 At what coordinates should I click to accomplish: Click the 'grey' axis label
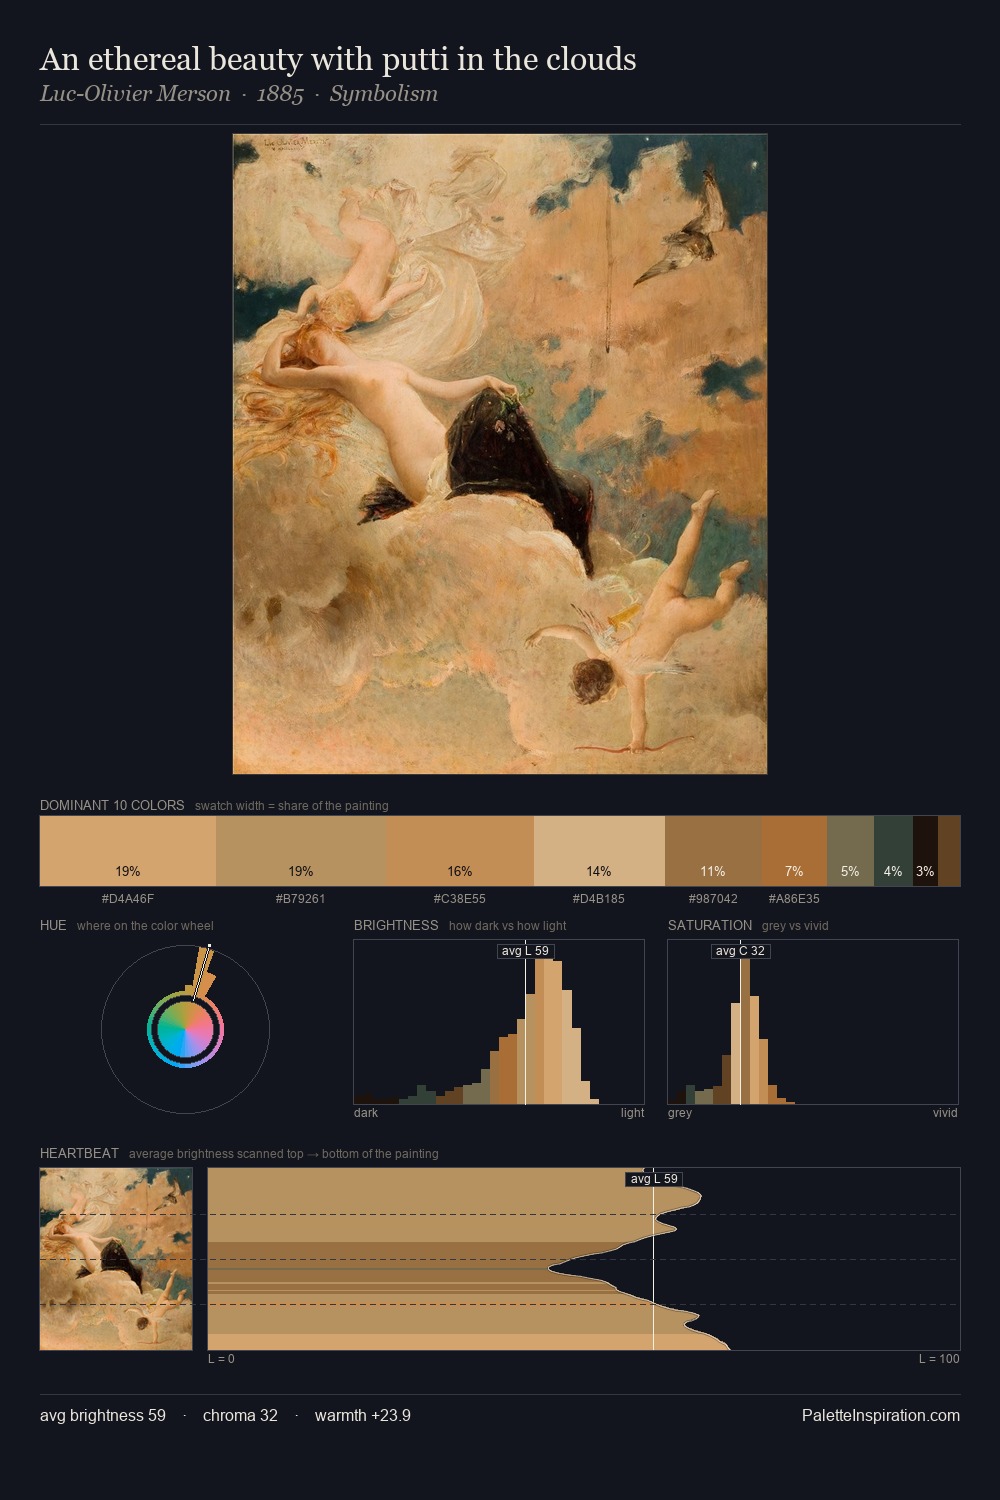[680, 1113]
